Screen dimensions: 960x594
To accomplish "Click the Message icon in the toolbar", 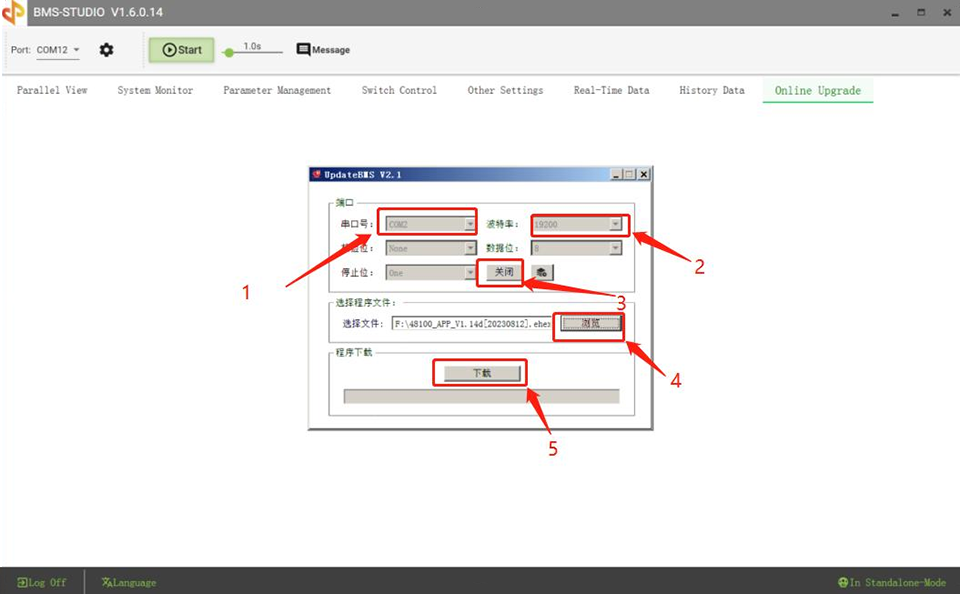I will click(301, 48).
